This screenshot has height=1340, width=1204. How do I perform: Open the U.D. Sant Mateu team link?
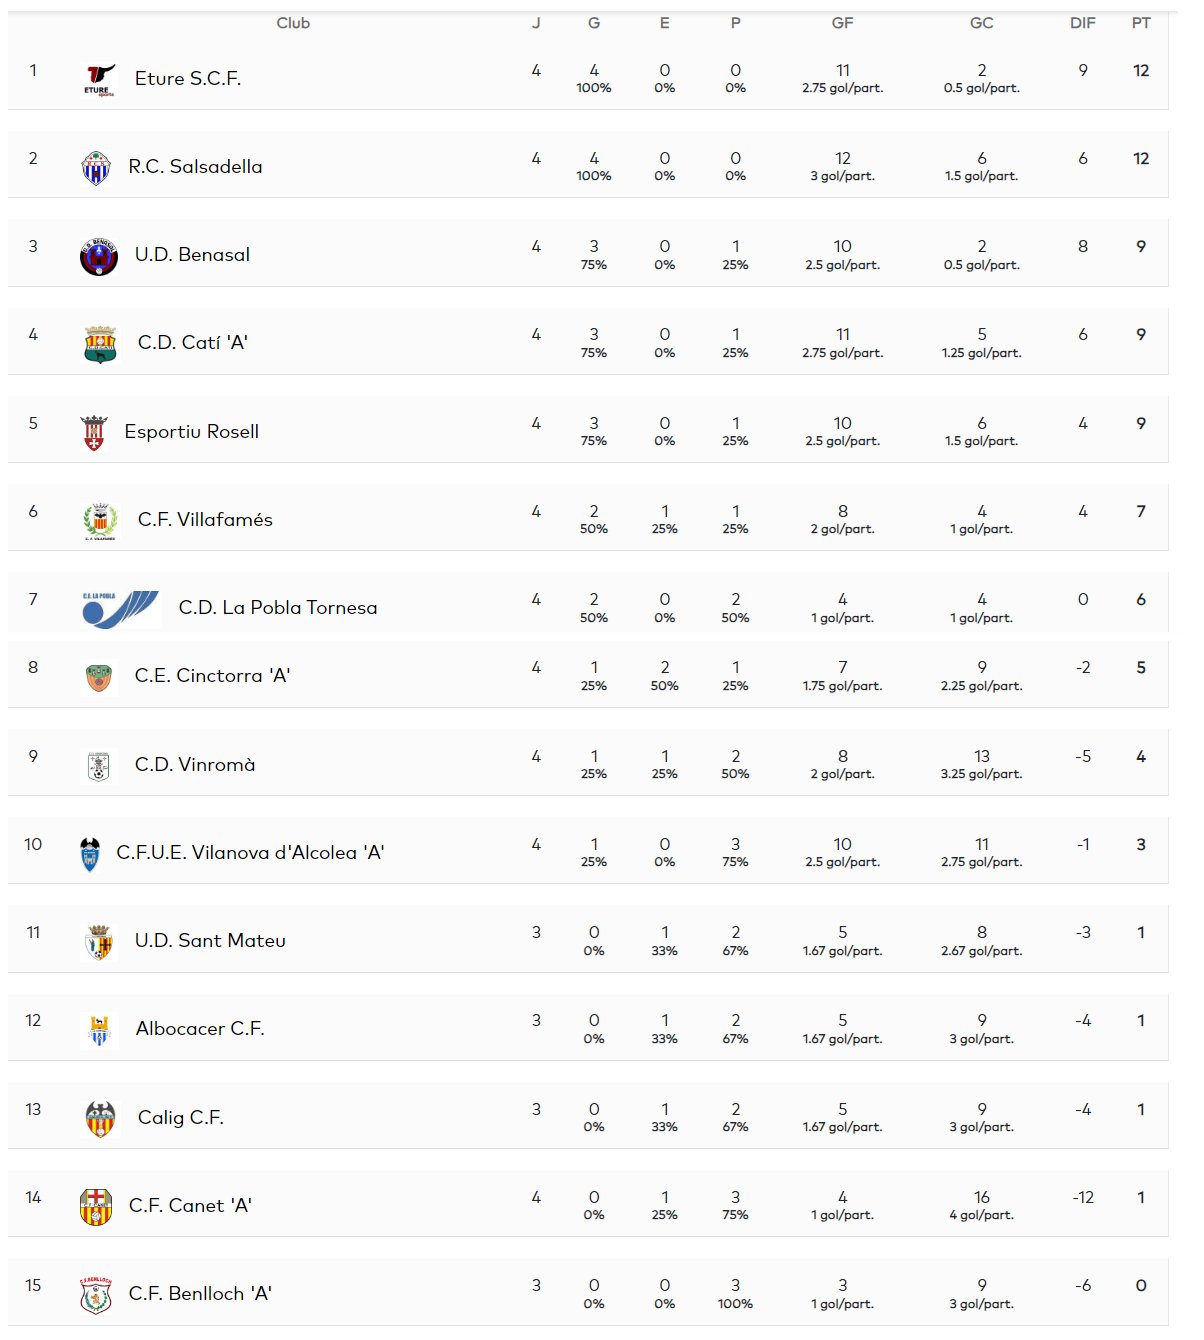coord(210,941)
